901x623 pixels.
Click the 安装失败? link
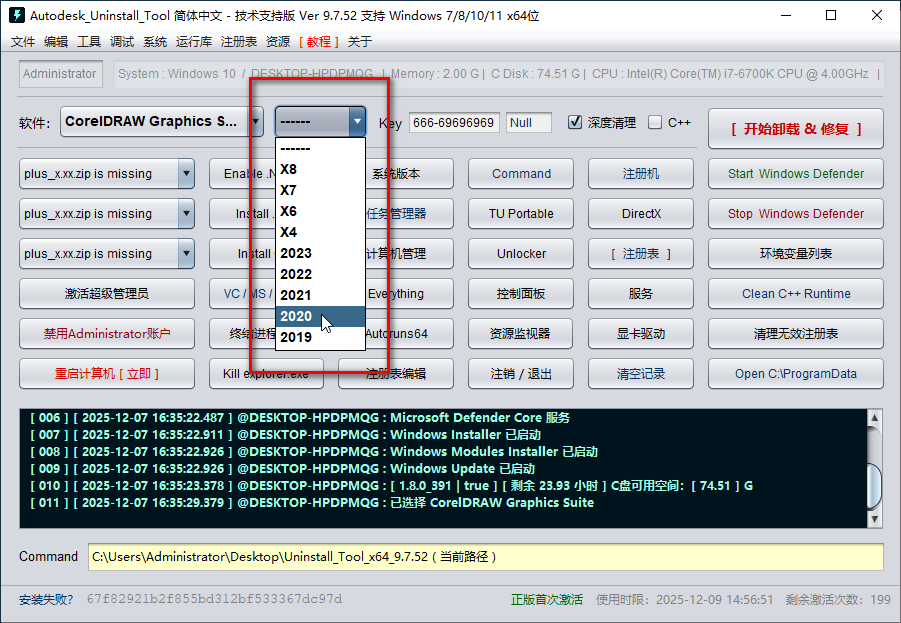46,599
